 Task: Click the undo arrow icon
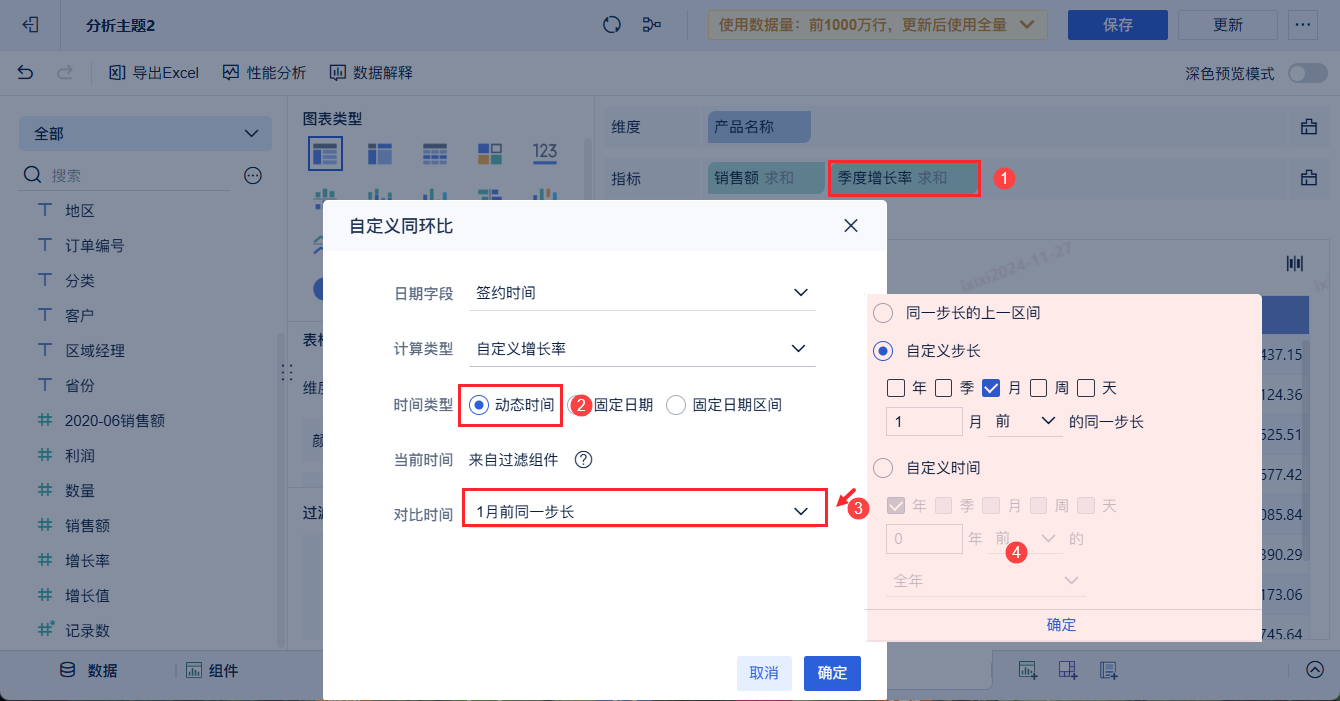tap(26, 73)
